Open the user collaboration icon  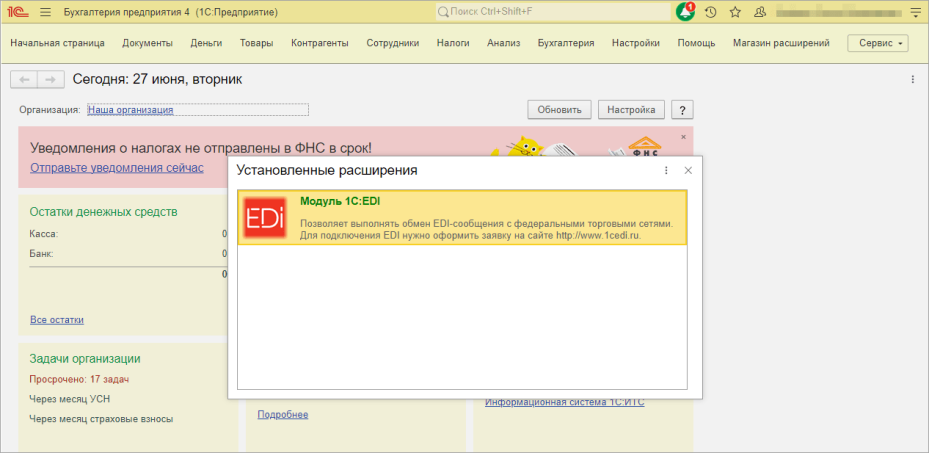pyautogui.click(x=760, y=12)
